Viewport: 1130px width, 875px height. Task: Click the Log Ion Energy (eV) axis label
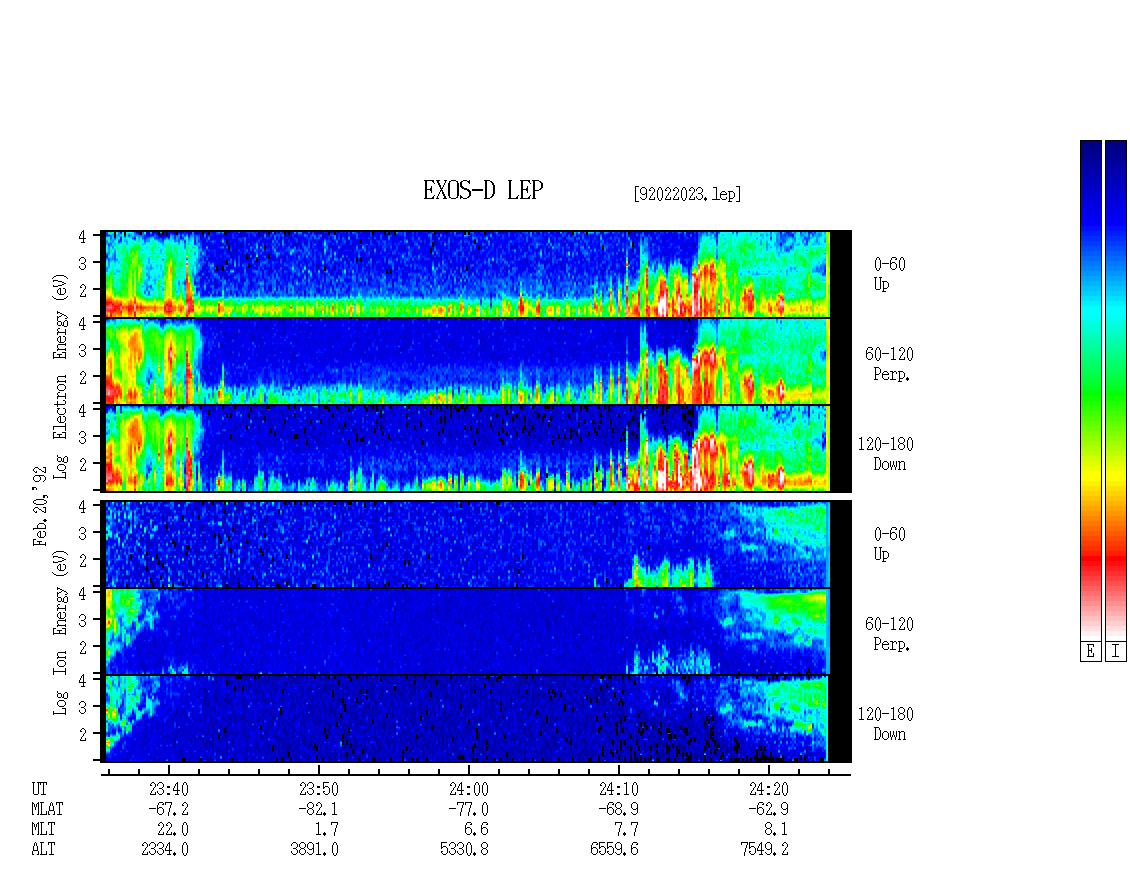[60, 632]
